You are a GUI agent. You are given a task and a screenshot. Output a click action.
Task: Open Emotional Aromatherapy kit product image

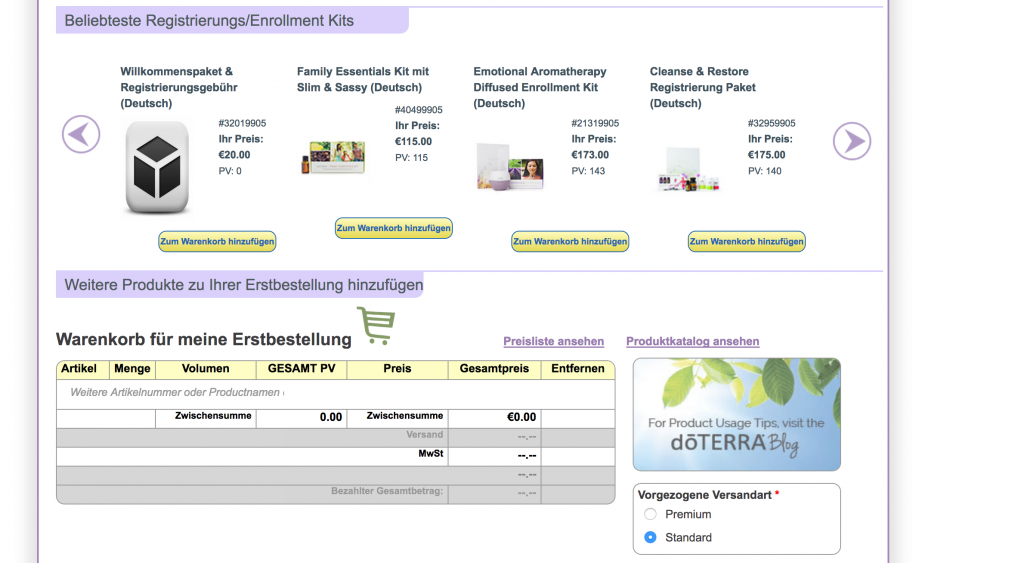(x=510, y=168)
